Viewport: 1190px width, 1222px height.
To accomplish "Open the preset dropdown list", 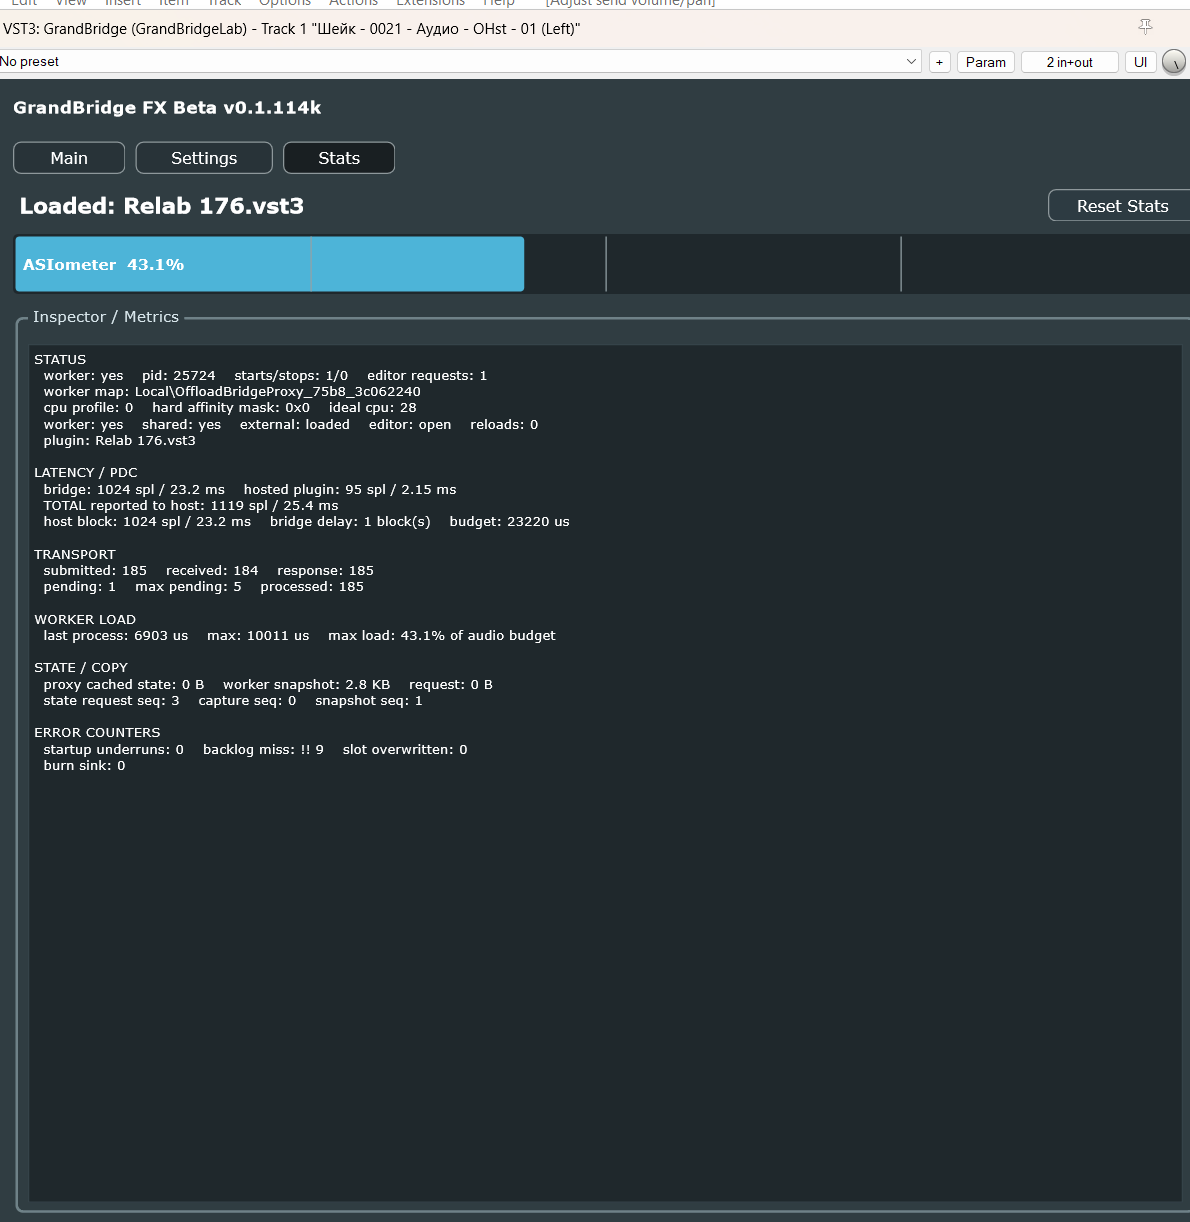I will click(911, 62).
